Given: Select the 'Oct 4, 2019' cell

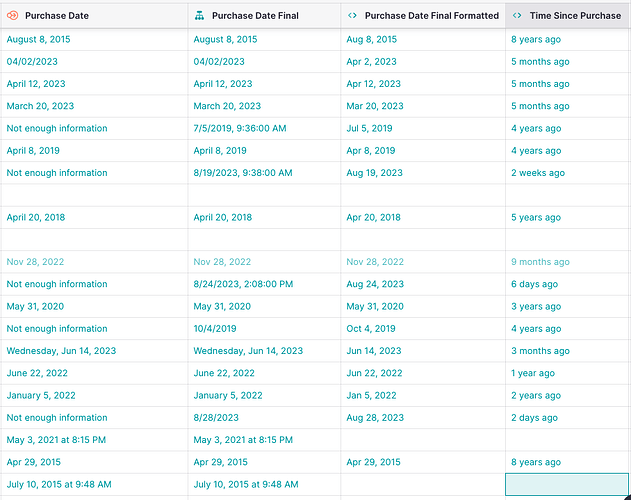Looking at the screenshot, I should point(423,329).
